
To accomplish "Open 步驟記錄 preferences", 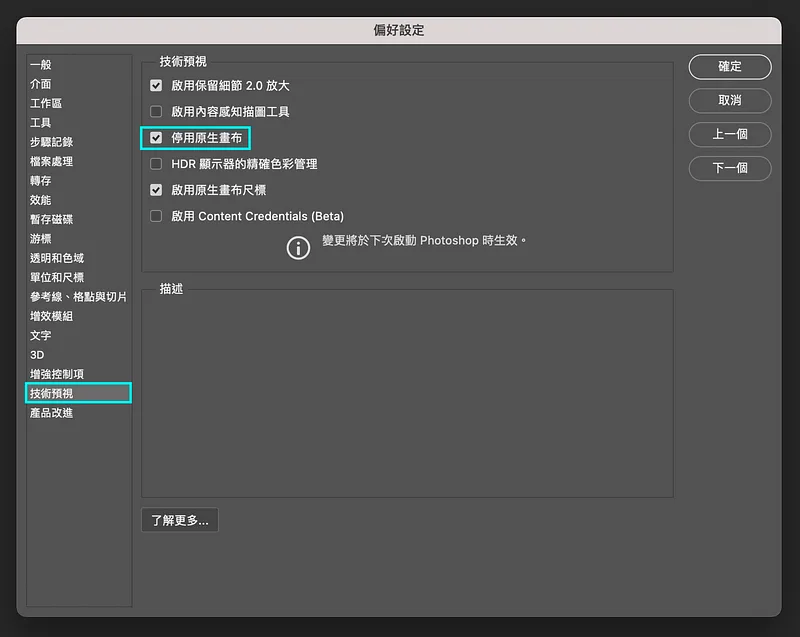I will point(79,142).
